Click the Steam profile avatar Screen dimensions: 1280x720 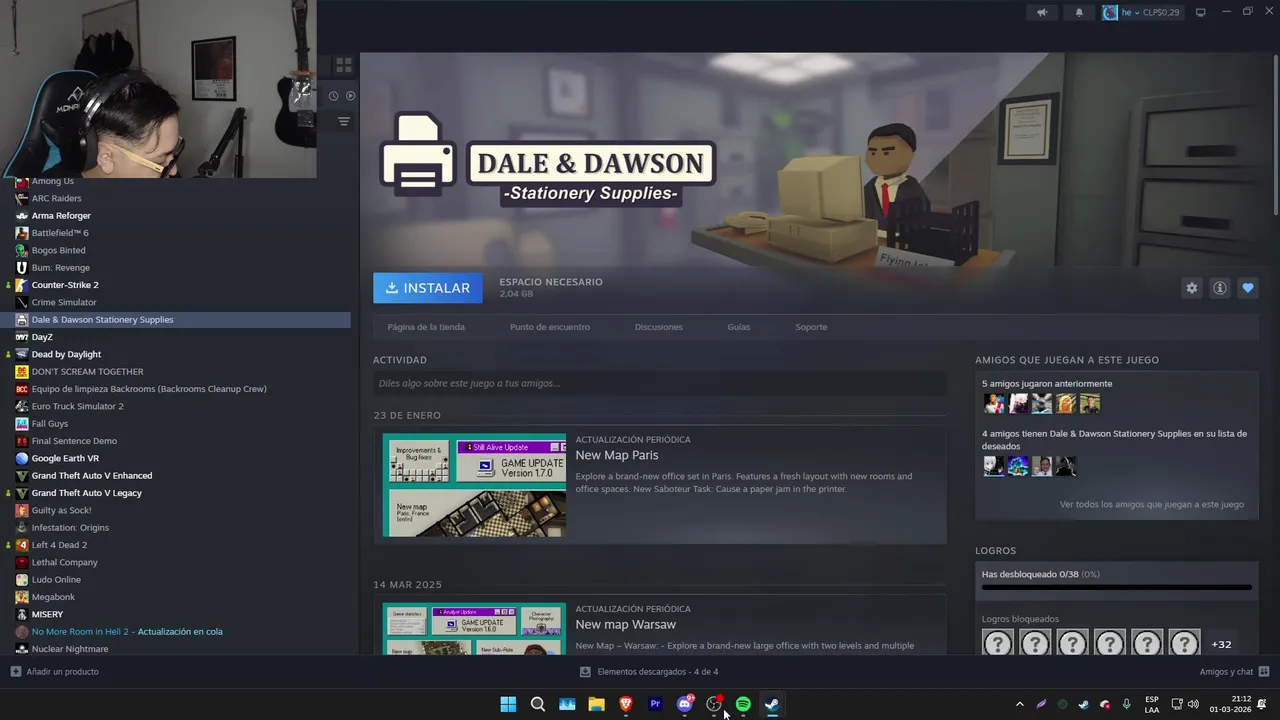(1110, 12)
